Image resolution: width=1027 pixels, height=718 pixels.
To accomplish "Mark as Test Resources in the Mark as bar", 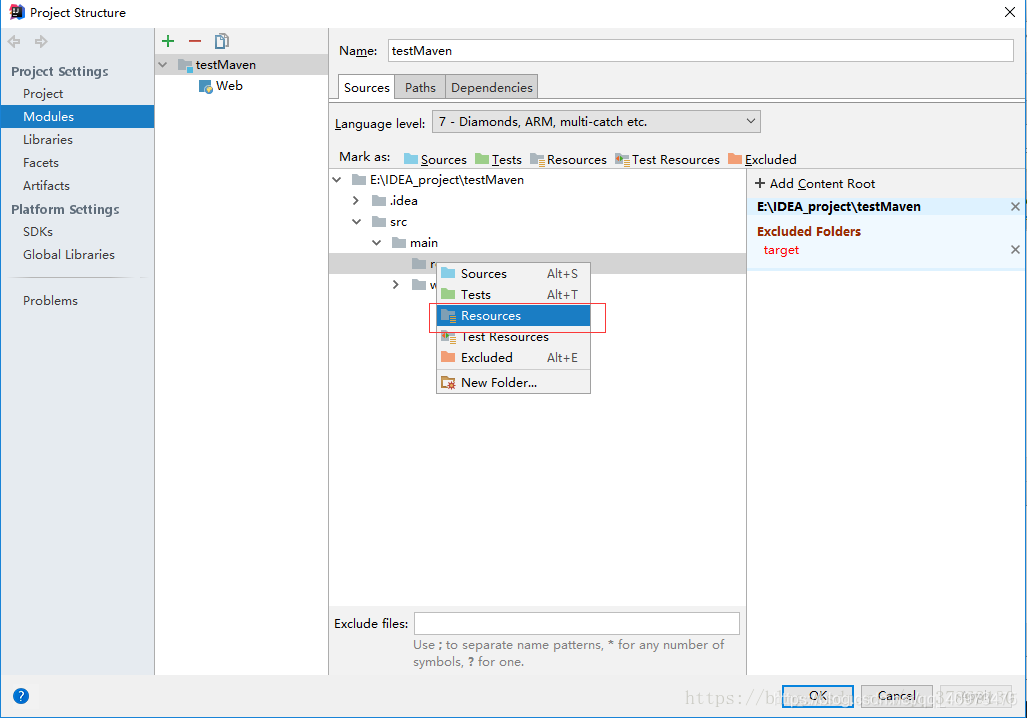I will [x=667, y=159].
